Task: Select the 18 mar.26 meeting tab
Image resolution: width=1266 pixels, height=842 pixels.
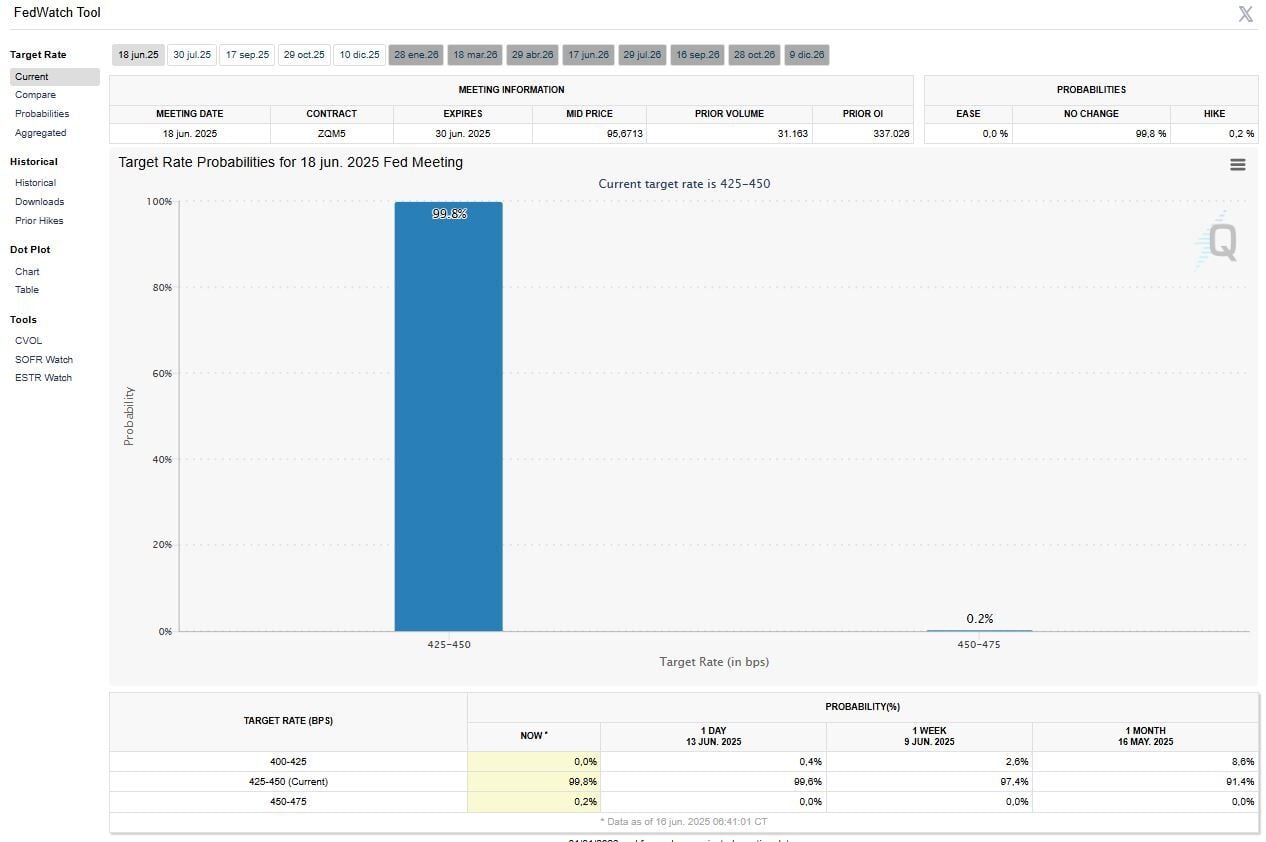Action: tap(474, 55)
